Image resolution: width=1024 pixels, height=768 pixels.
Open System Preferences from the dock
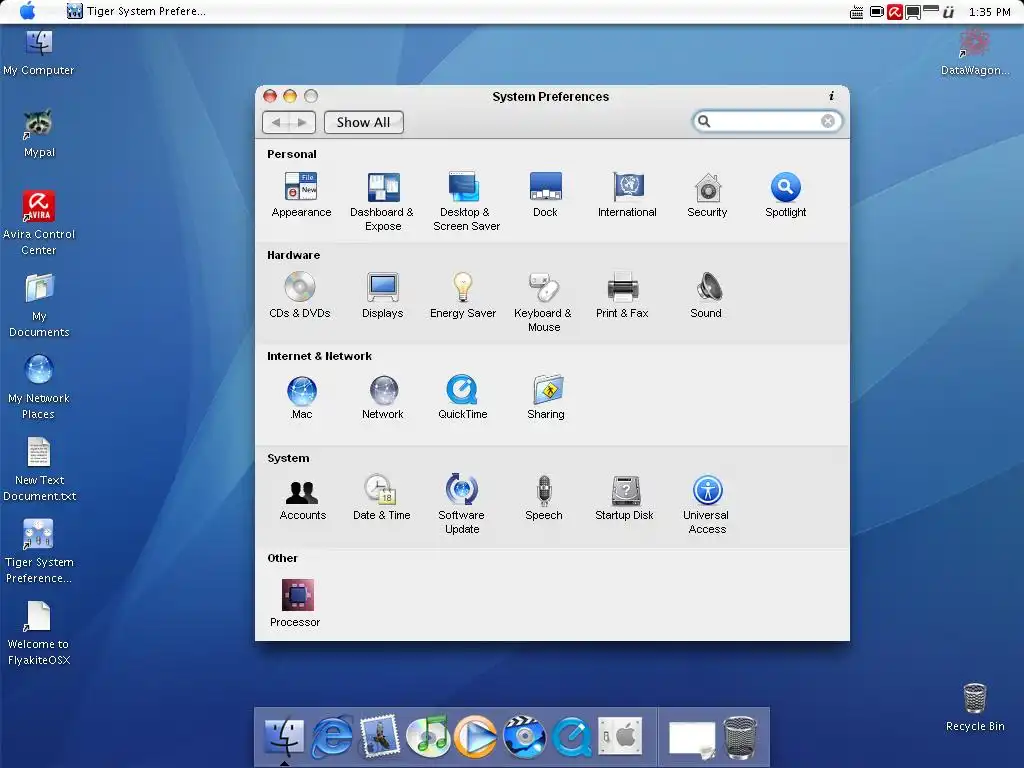[620, 736]
